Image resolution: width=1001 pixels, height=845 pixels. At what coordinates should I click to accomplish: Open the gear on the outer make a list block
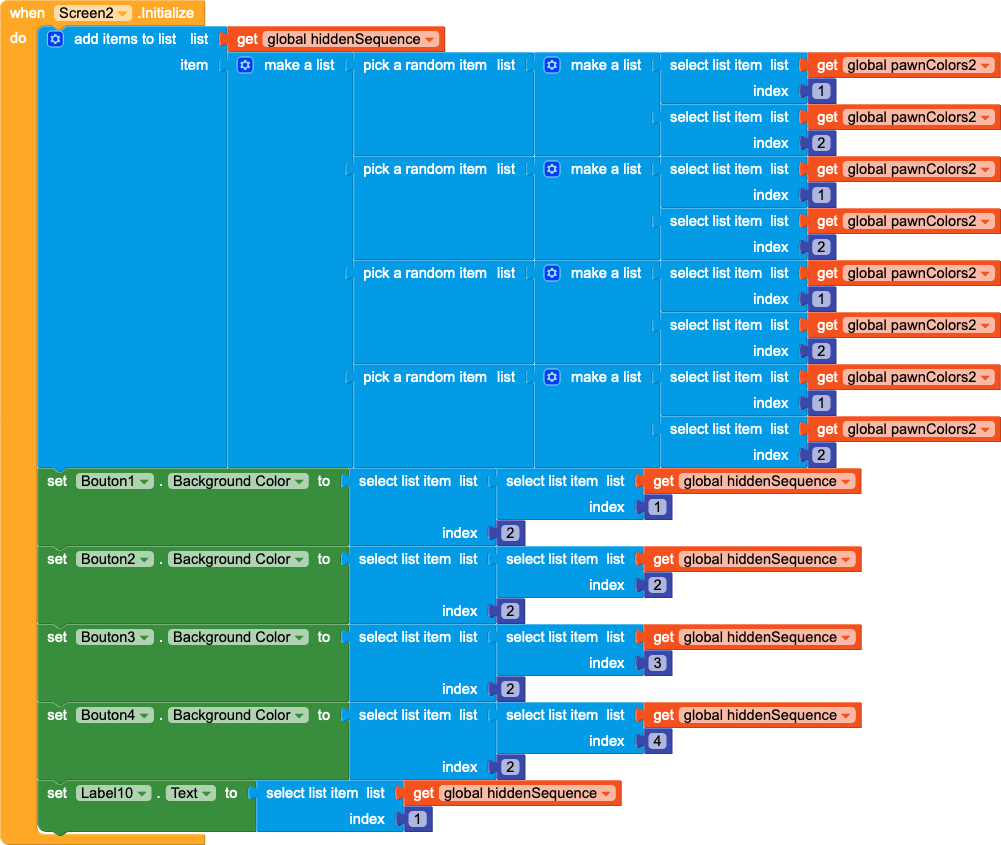(x=245, y=65)
